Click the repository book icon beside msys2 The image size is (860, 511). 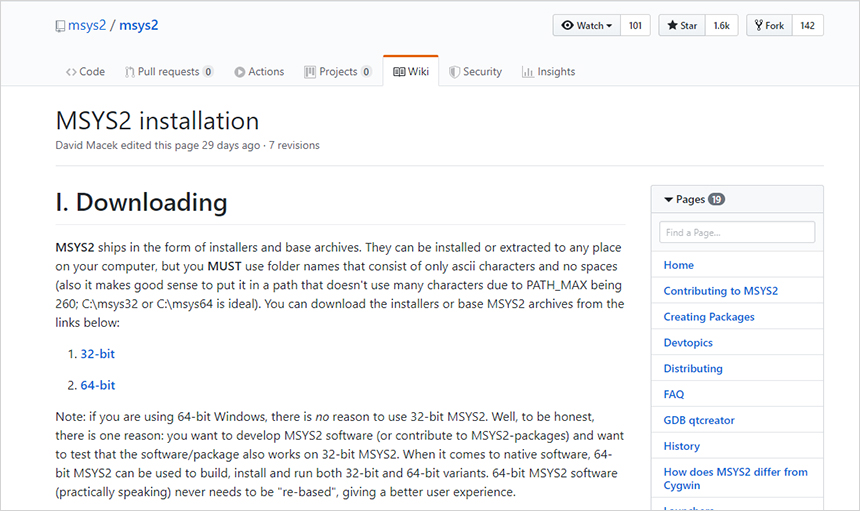(x=60, y=26)
